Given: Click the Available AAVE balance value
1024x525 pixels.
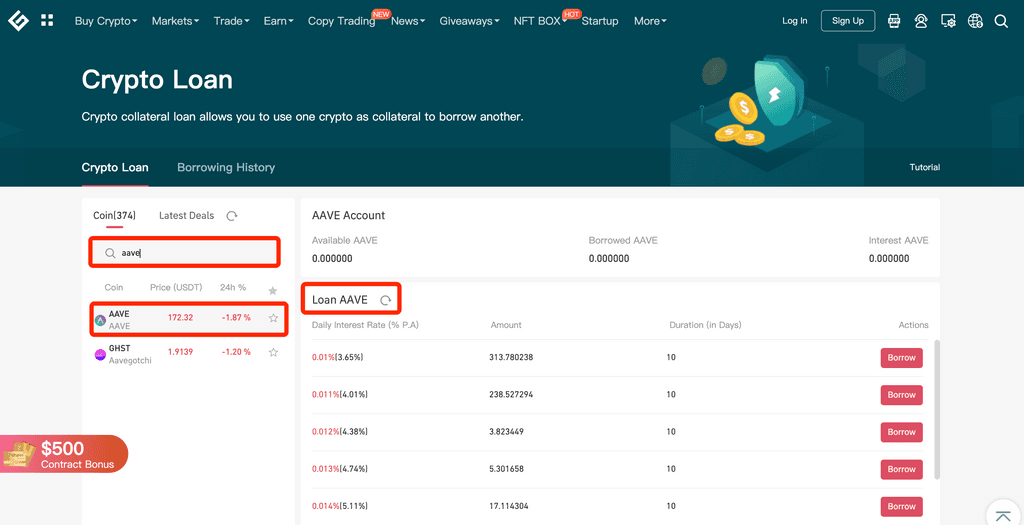Looking at the screenshot, I should coord(332,259).
